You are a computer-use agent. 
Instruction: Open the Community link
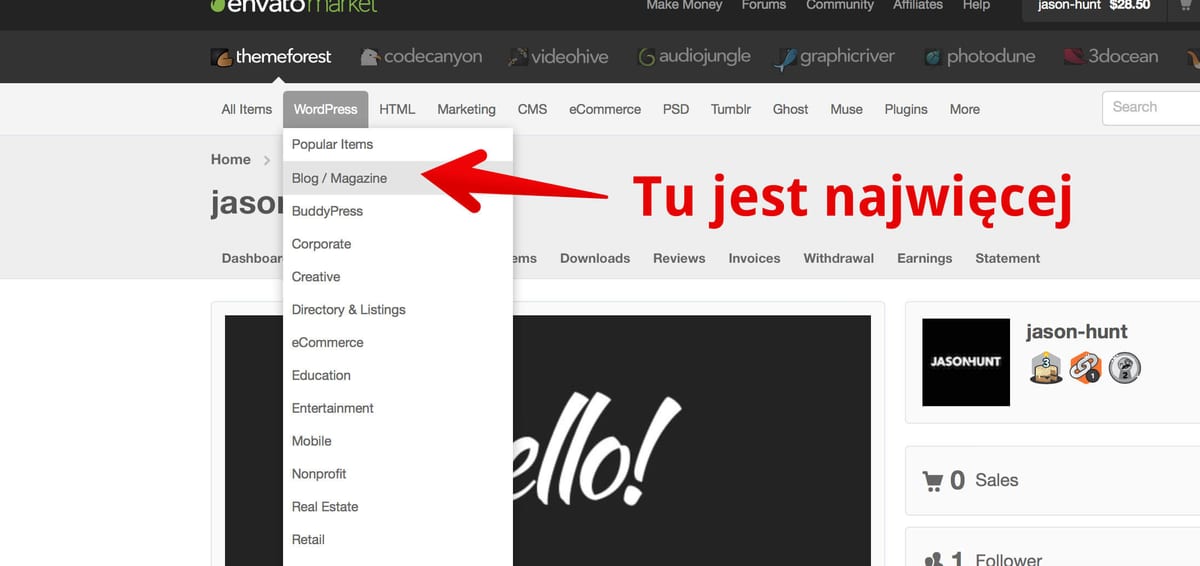pos(840,5)
